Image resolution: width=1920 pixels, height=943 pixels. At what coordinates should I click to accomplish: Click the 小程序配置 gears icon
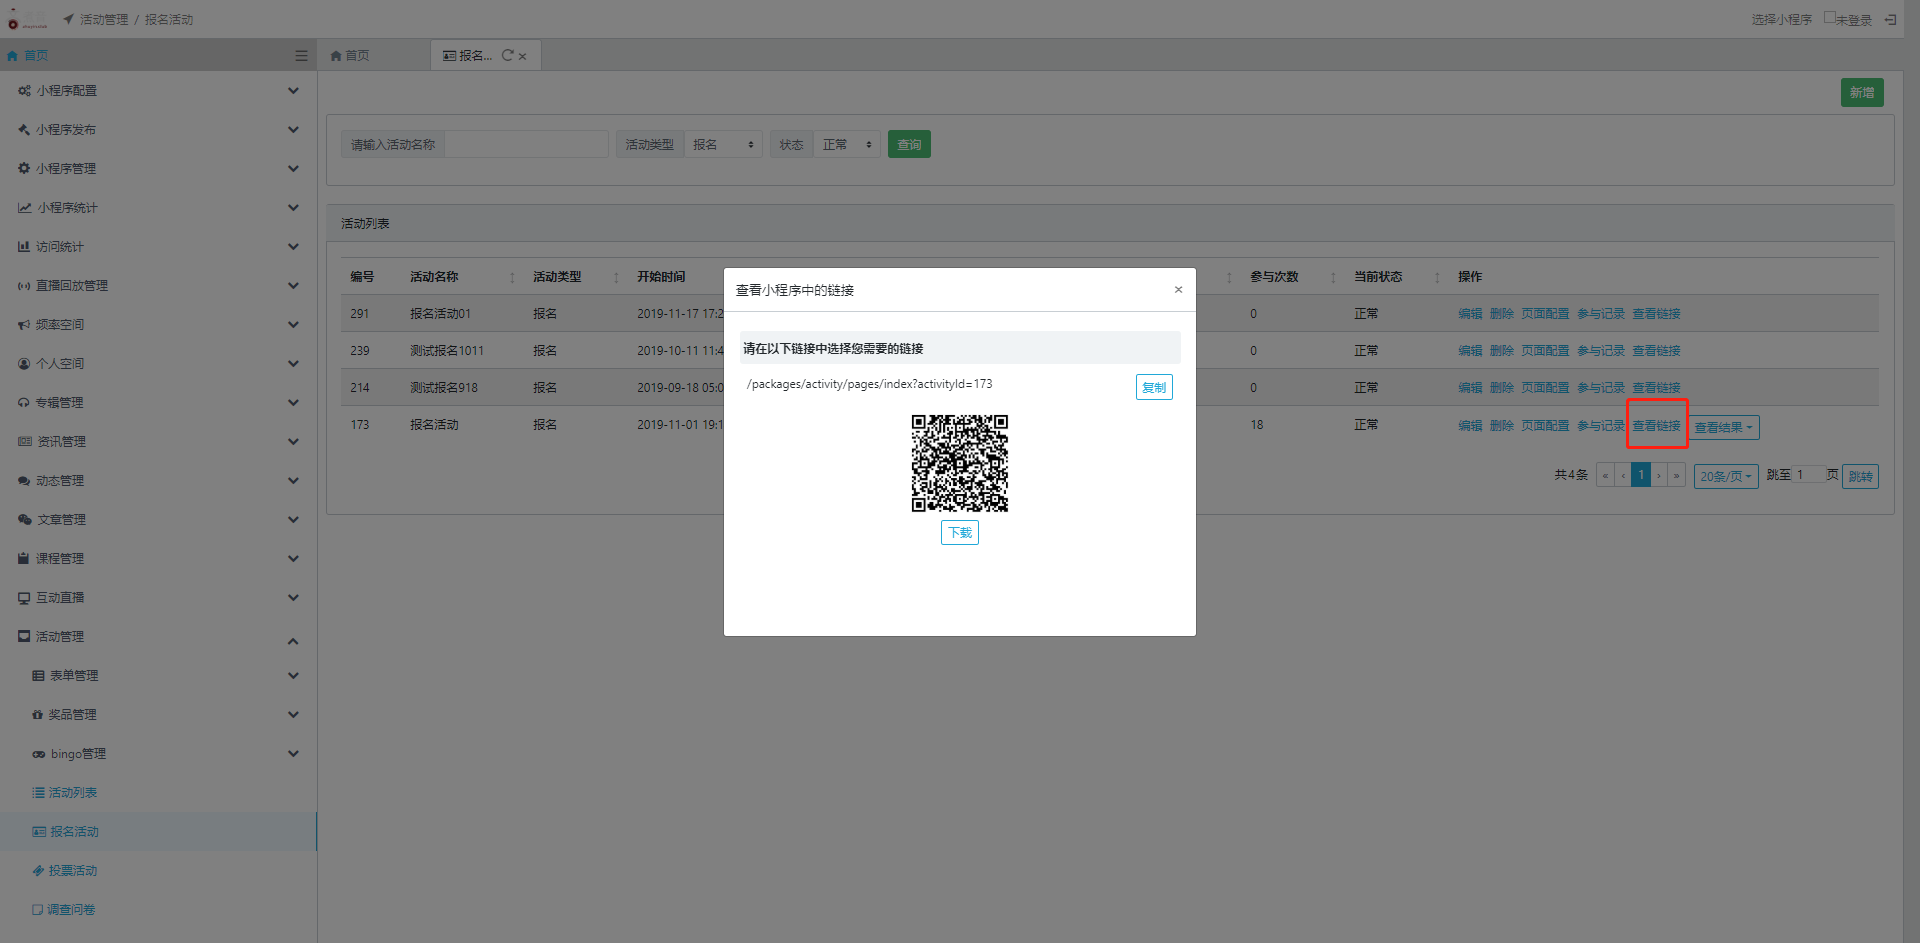(24, 91)
